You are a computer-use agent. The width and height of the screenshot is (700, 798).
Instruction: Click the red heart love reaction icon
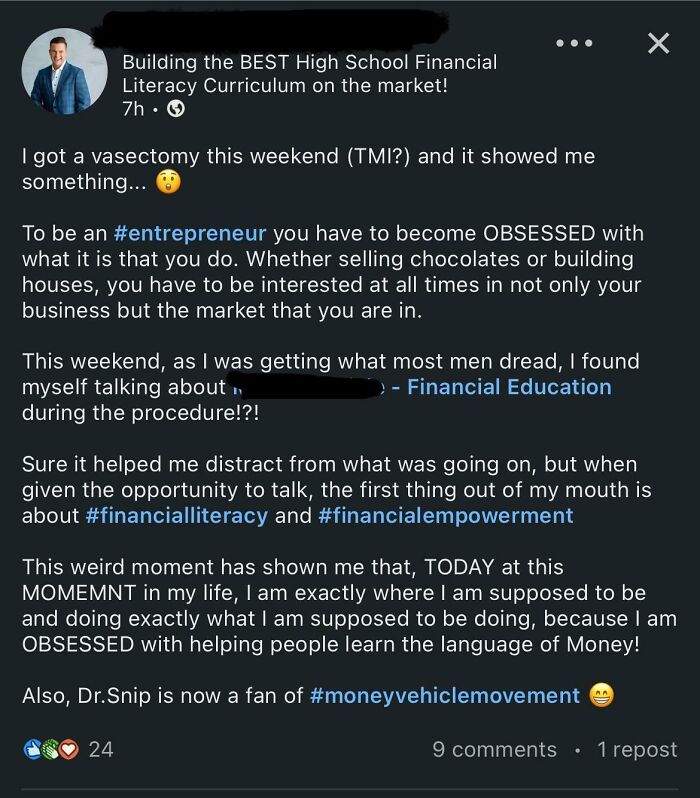tap(68, 749)
